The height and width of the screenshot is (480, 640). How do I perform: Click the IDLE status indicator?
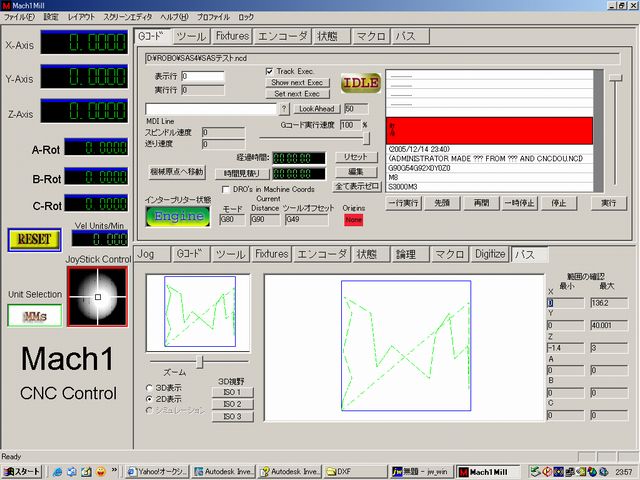[x=361, y=83]
